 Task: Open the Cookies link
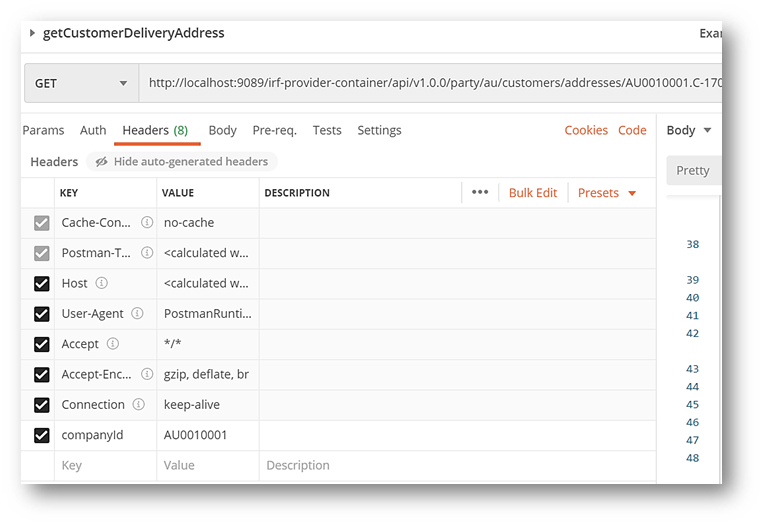click(x=586, y=130)
